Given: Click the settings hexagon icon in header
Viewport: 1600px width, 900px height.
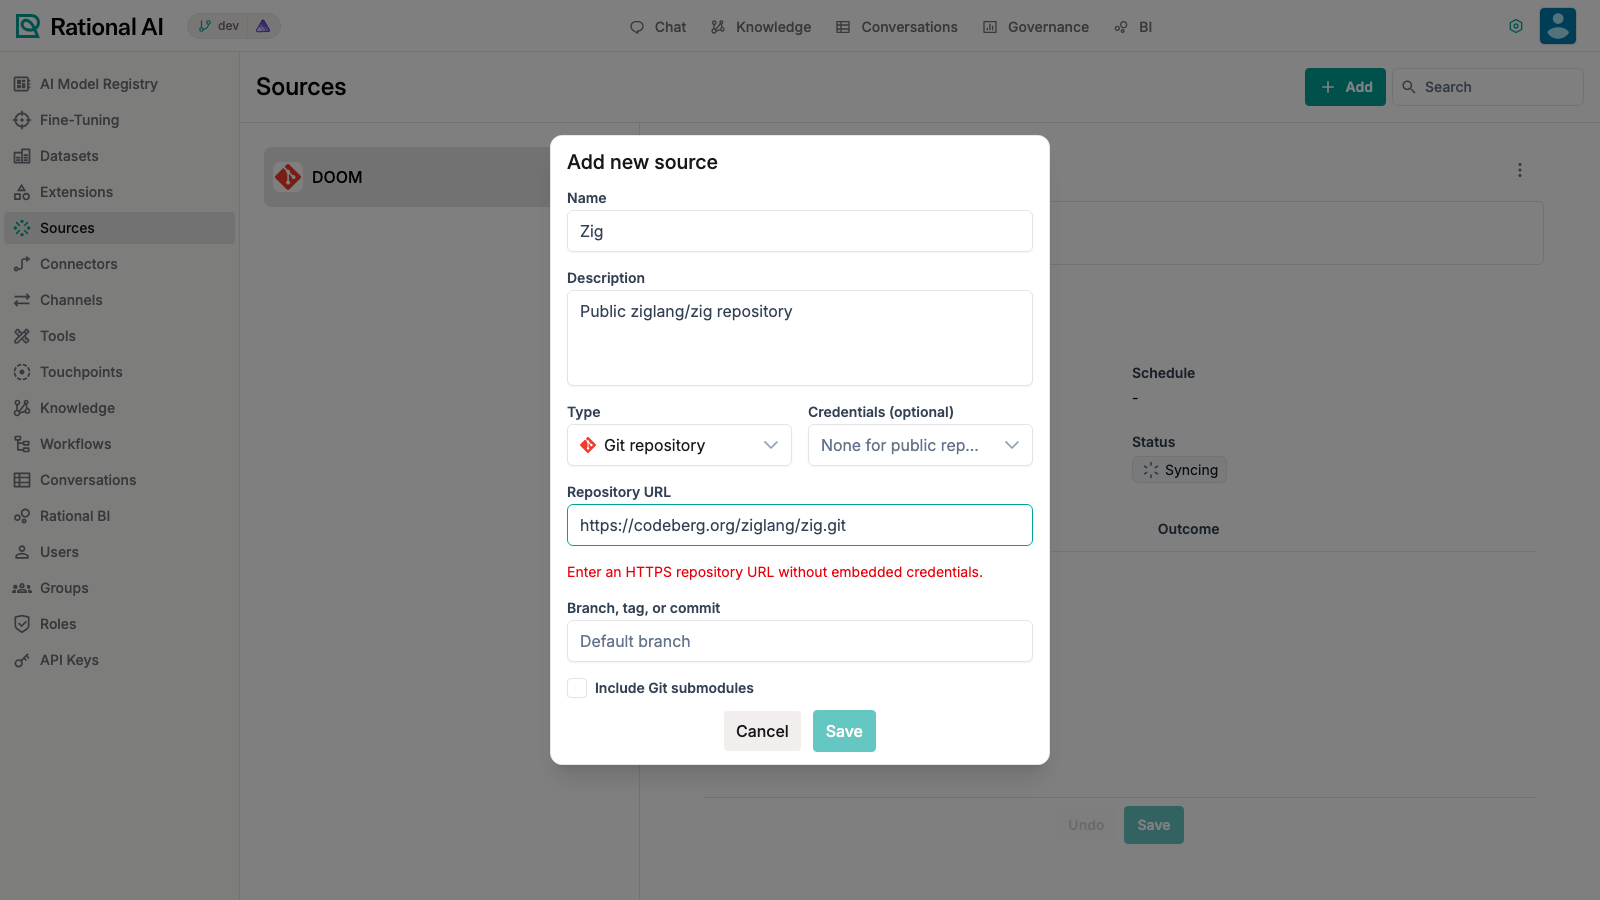Looking at the screenshot, I should (x=1516, y=26).
